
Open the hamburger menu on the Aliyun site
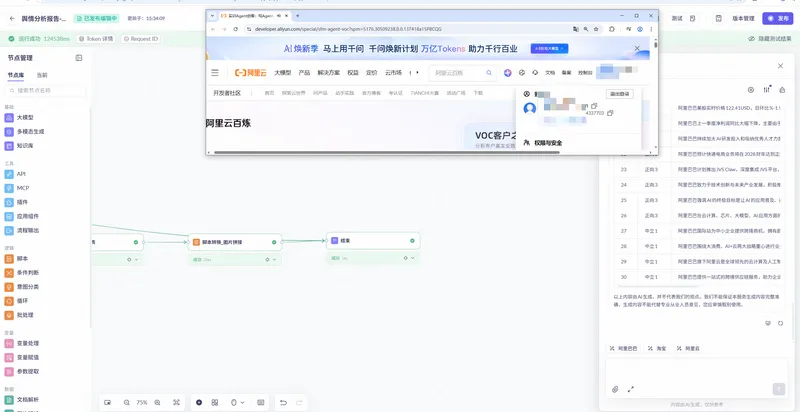pyautogui.click(x=215, y=73)
